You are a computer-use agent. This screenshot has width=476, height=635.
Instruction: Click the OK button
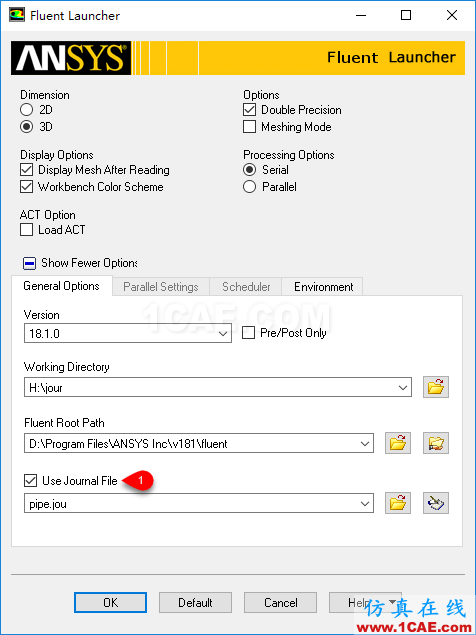click(111, 603)
